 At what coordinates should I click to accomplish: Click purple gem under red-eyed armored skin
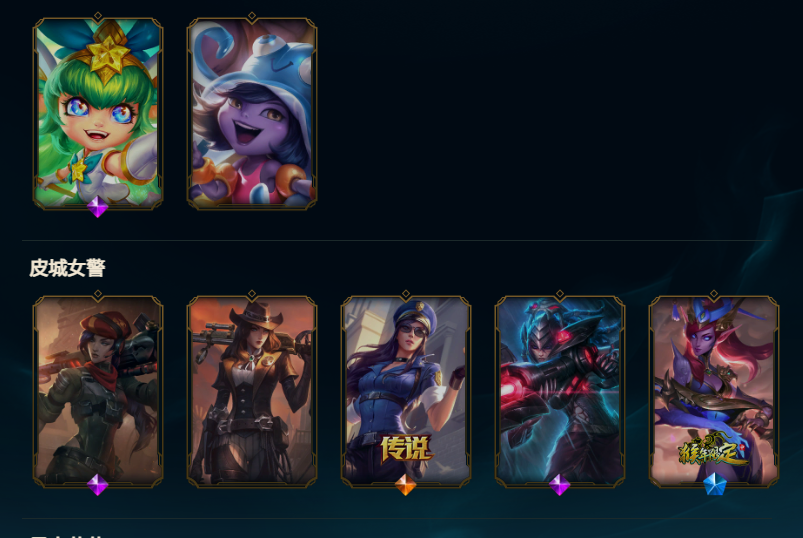click(x=560, y=485)
